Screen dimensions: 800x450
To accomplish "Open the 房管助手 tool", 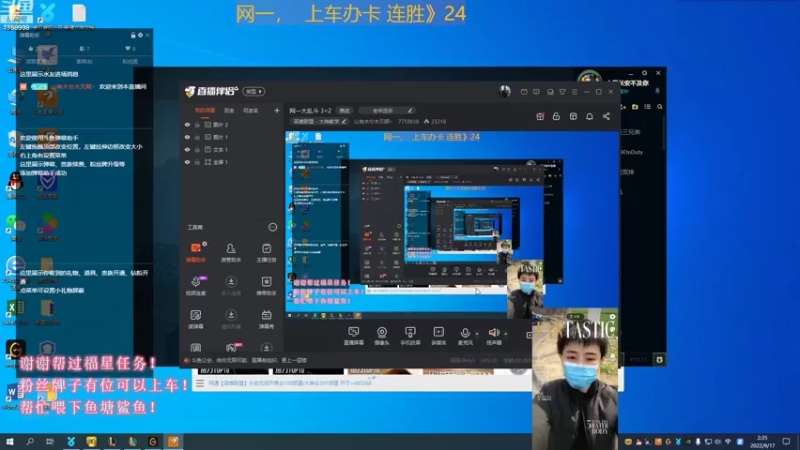I will point(231,253).
